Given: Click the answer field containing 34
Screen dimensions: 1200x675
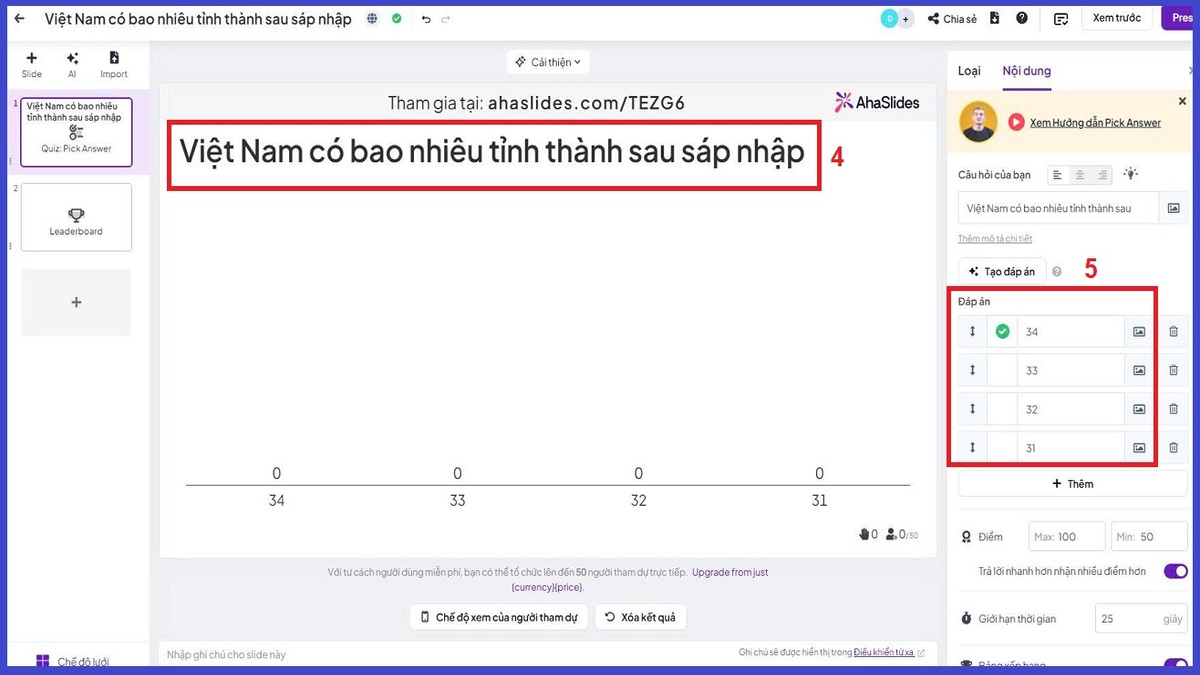Looking at the screenshot, I should click(x=1071, y=331).
